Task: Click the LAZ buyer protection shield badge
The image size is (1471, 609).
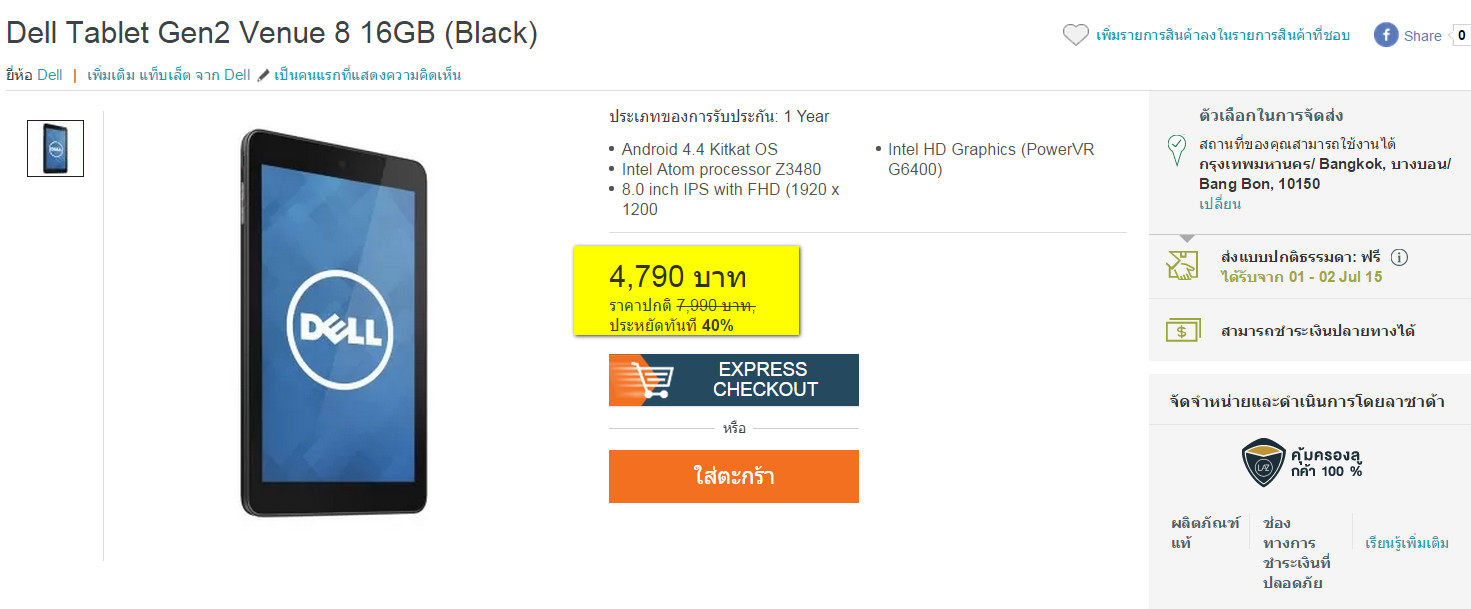Action: point(1263,463)
